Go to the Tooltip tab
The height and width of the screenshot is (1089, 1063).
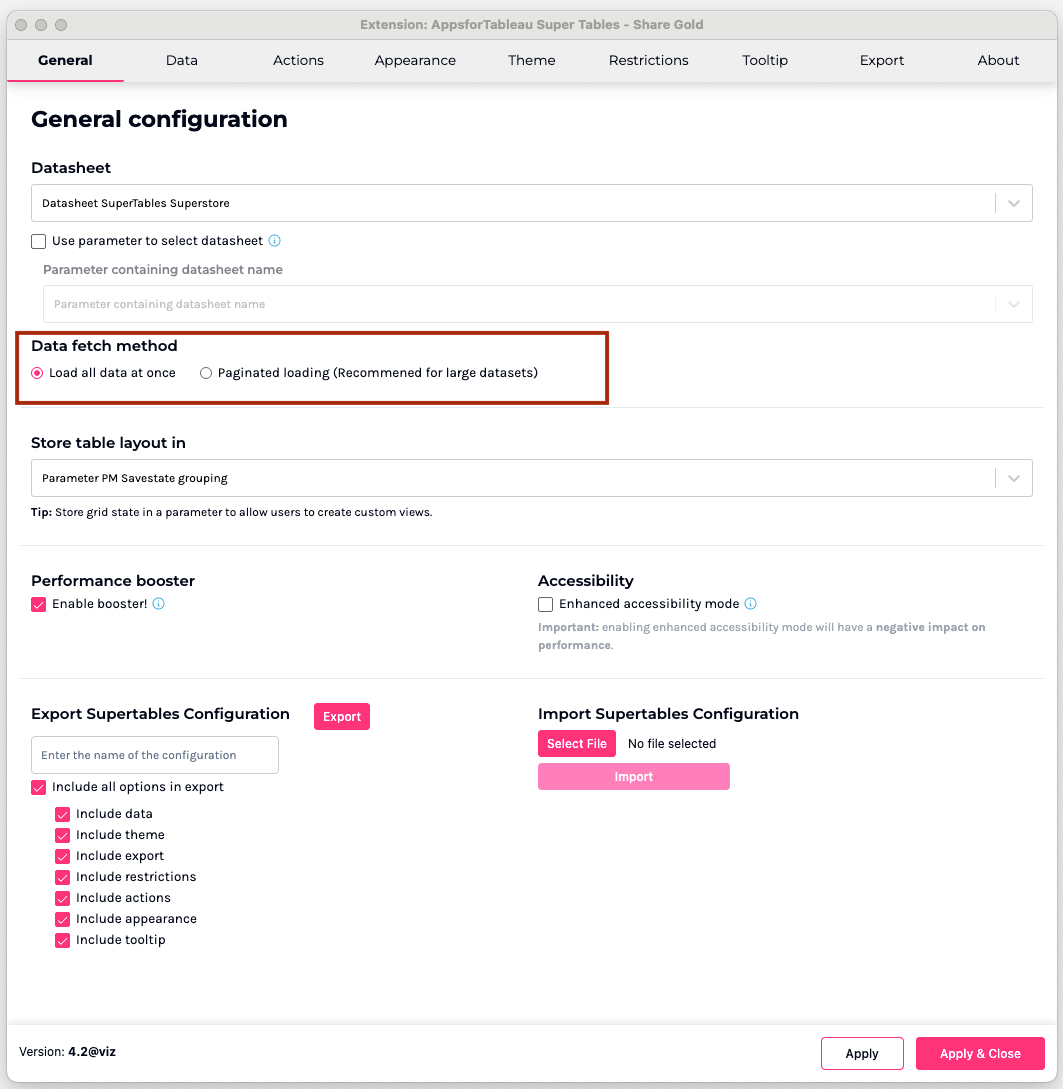(765, 60)
